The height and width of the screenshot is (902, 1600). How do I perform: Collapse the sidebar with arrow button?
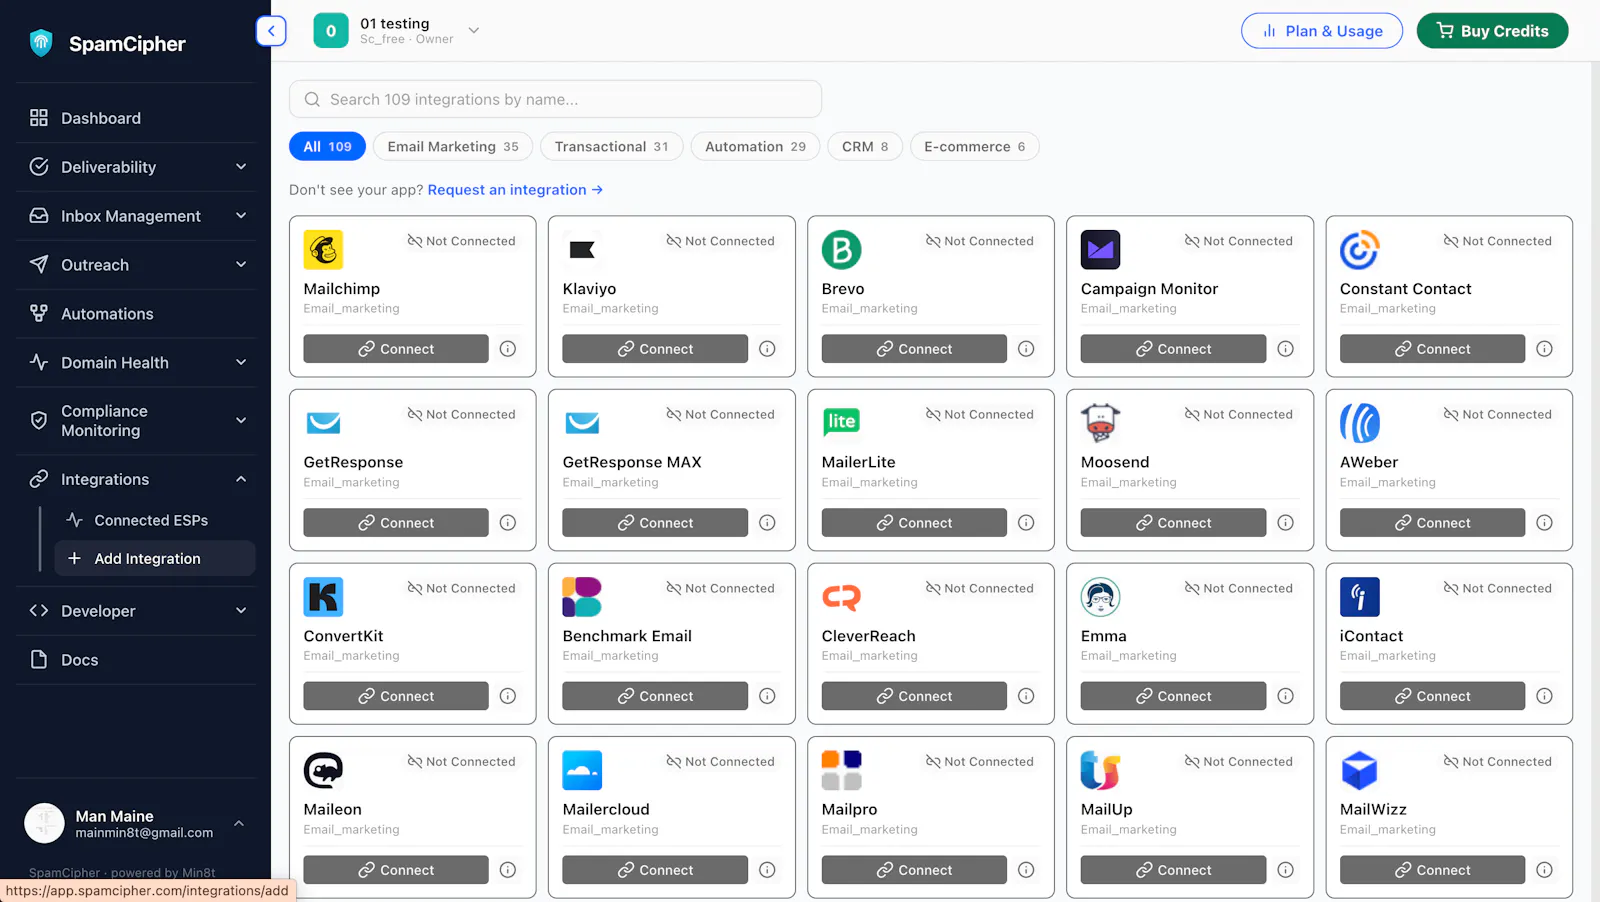point(271,31)
